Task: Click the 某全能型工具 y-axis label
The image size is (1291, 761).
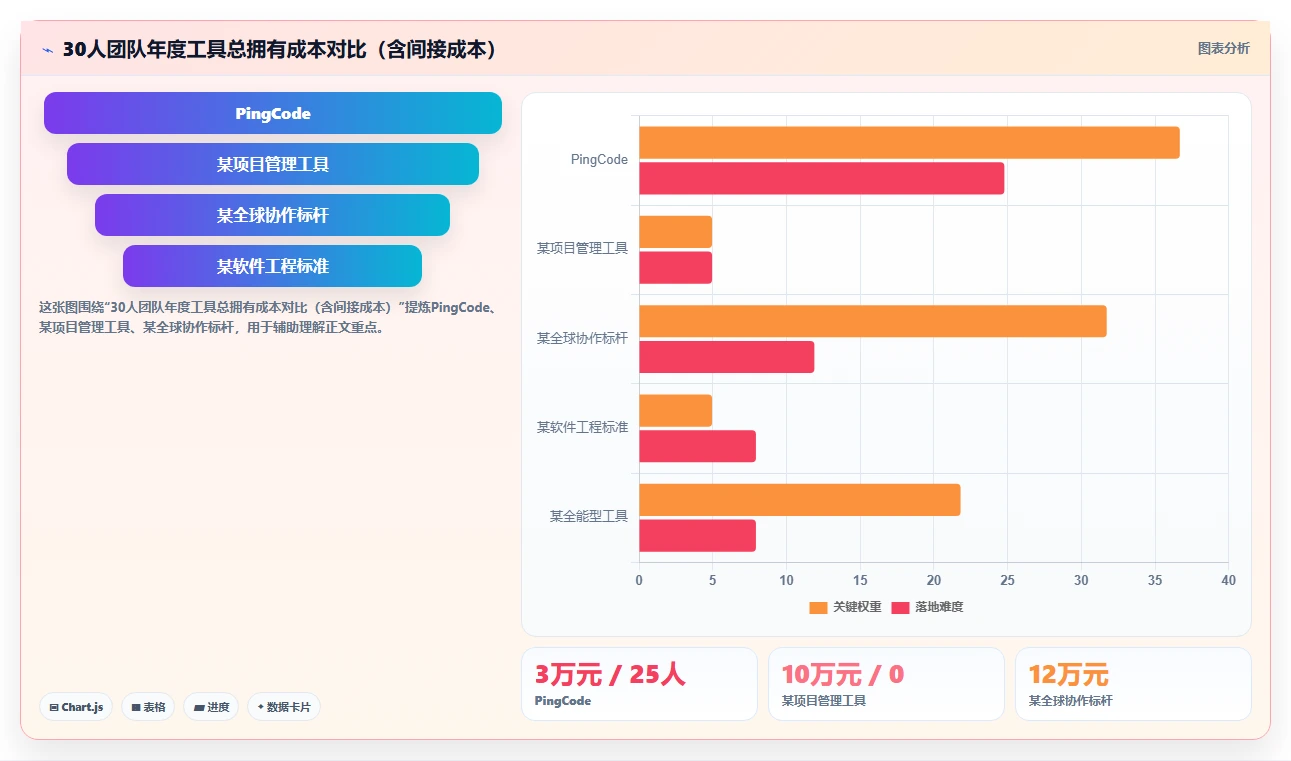Action: click(588, 517)
